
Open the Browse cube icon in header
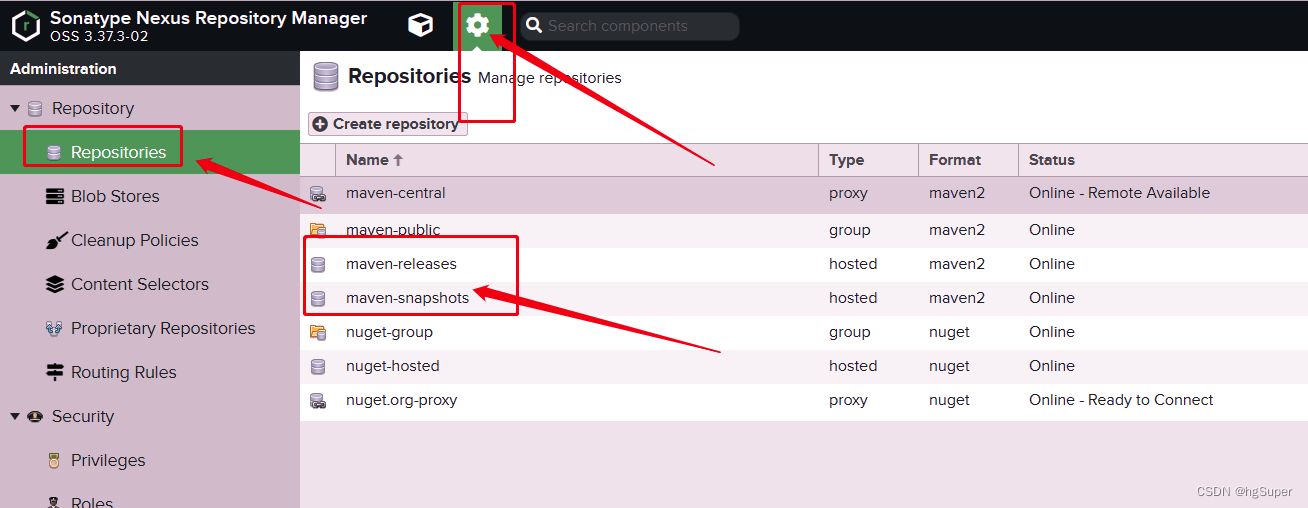click(421, 26)
